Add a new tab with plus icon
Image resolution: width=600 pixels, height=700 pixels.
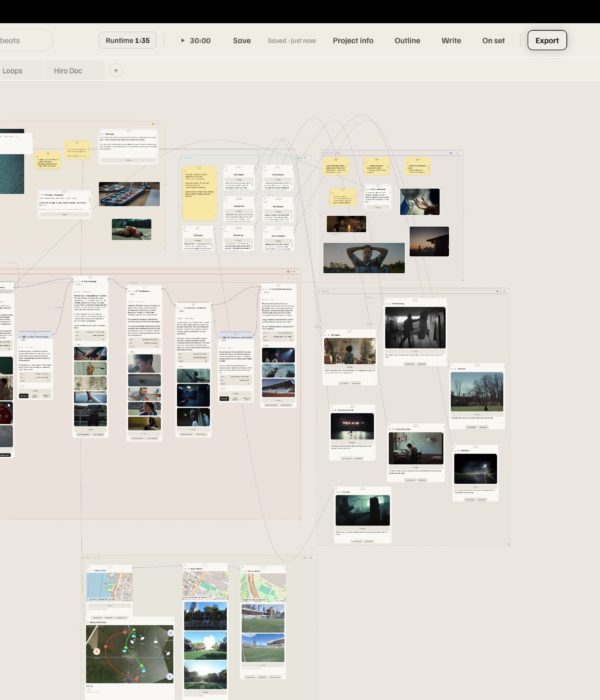tap(116, 71)
